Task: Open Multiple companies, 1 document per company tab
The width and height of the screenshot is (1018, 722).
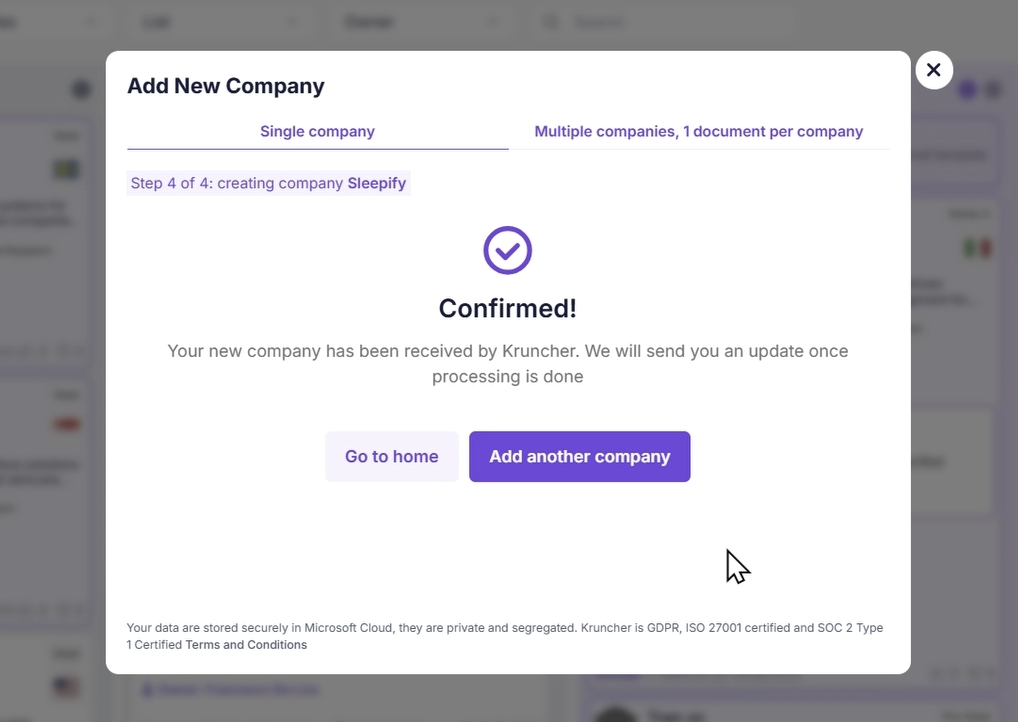Action: coord(699,132)
